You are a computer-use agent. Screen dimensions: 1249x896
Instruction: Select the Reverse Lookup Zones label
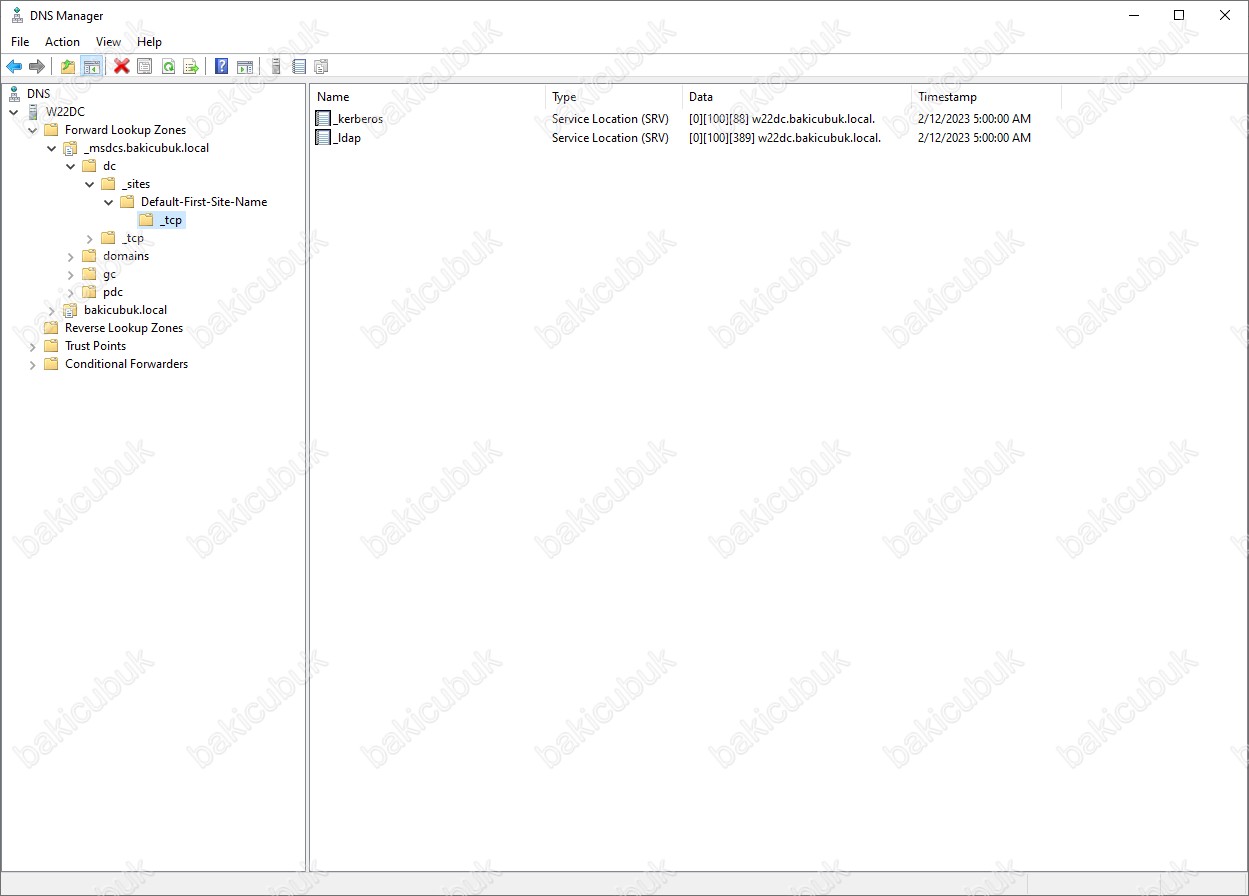coord(124,328)
